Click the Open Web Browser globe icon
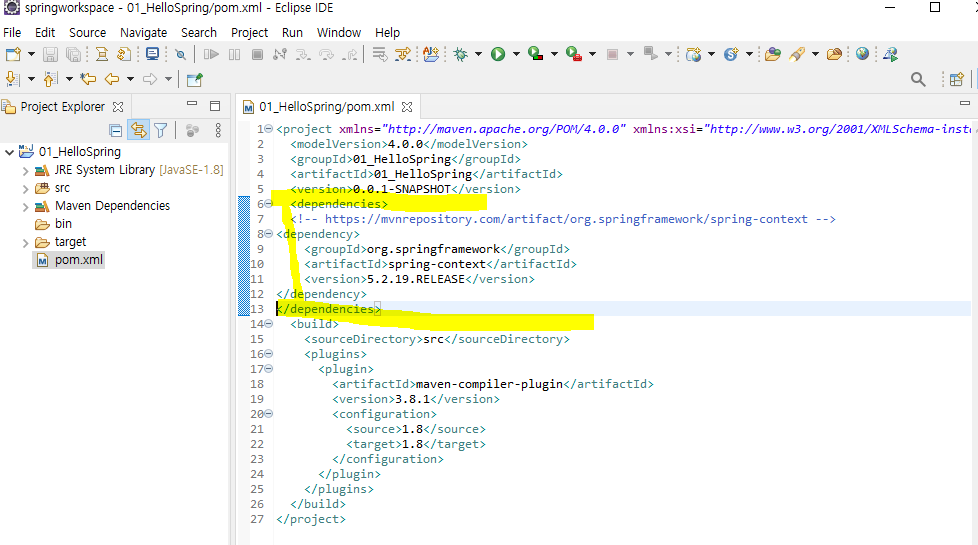The height and width of the screenshot is (545, 978). coord(863,54)
